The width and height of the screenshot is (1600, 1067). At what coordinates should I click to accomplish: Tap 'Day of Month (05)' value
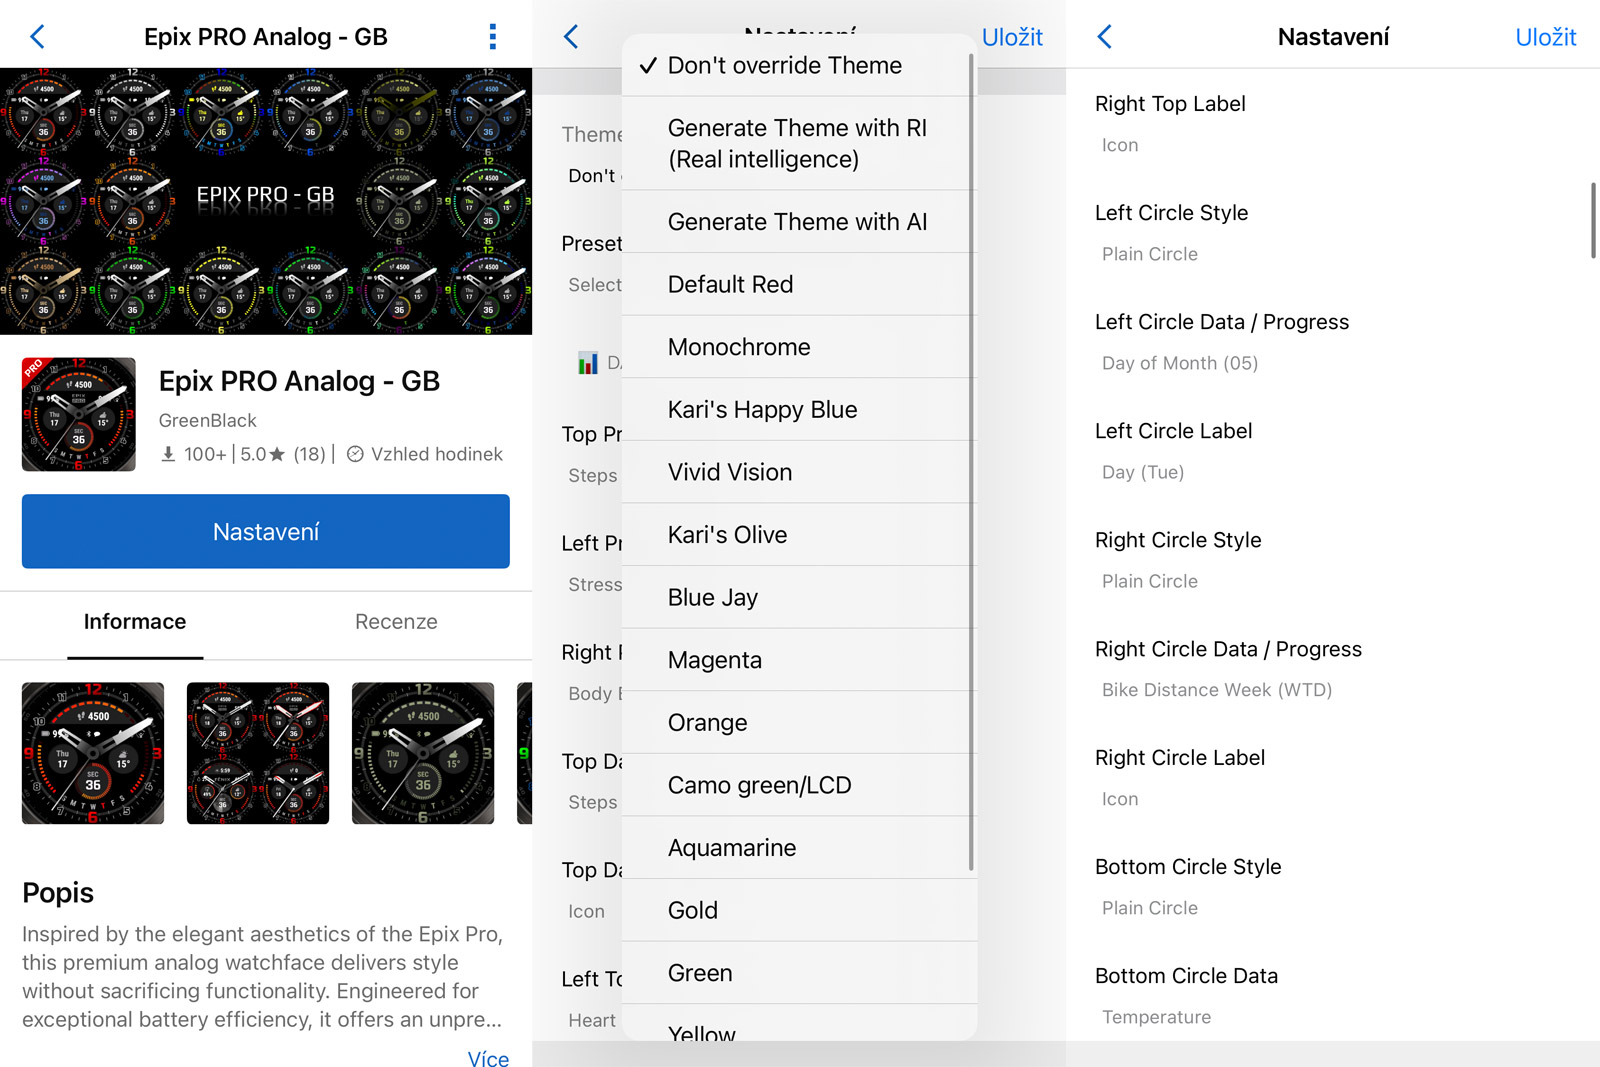point(1180,363)
